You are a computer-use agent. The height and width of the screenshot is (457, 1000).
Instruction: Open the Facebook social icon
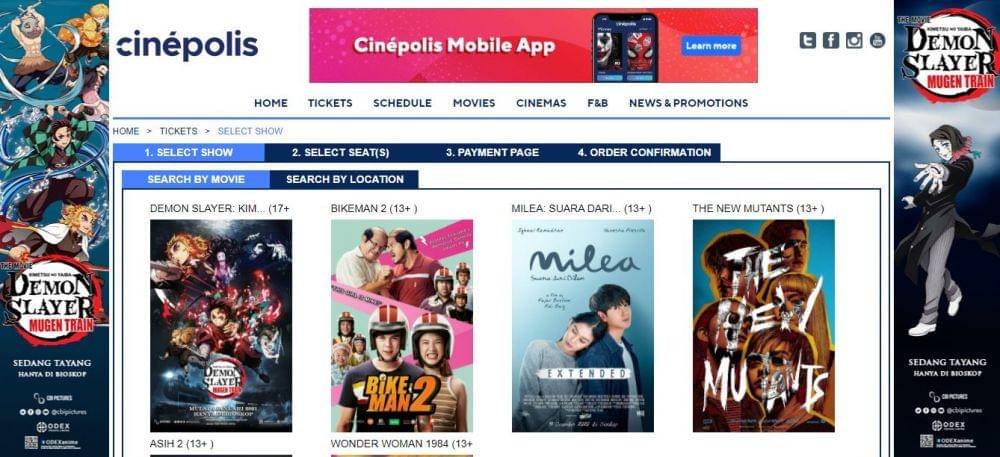(x=830, y=40)
